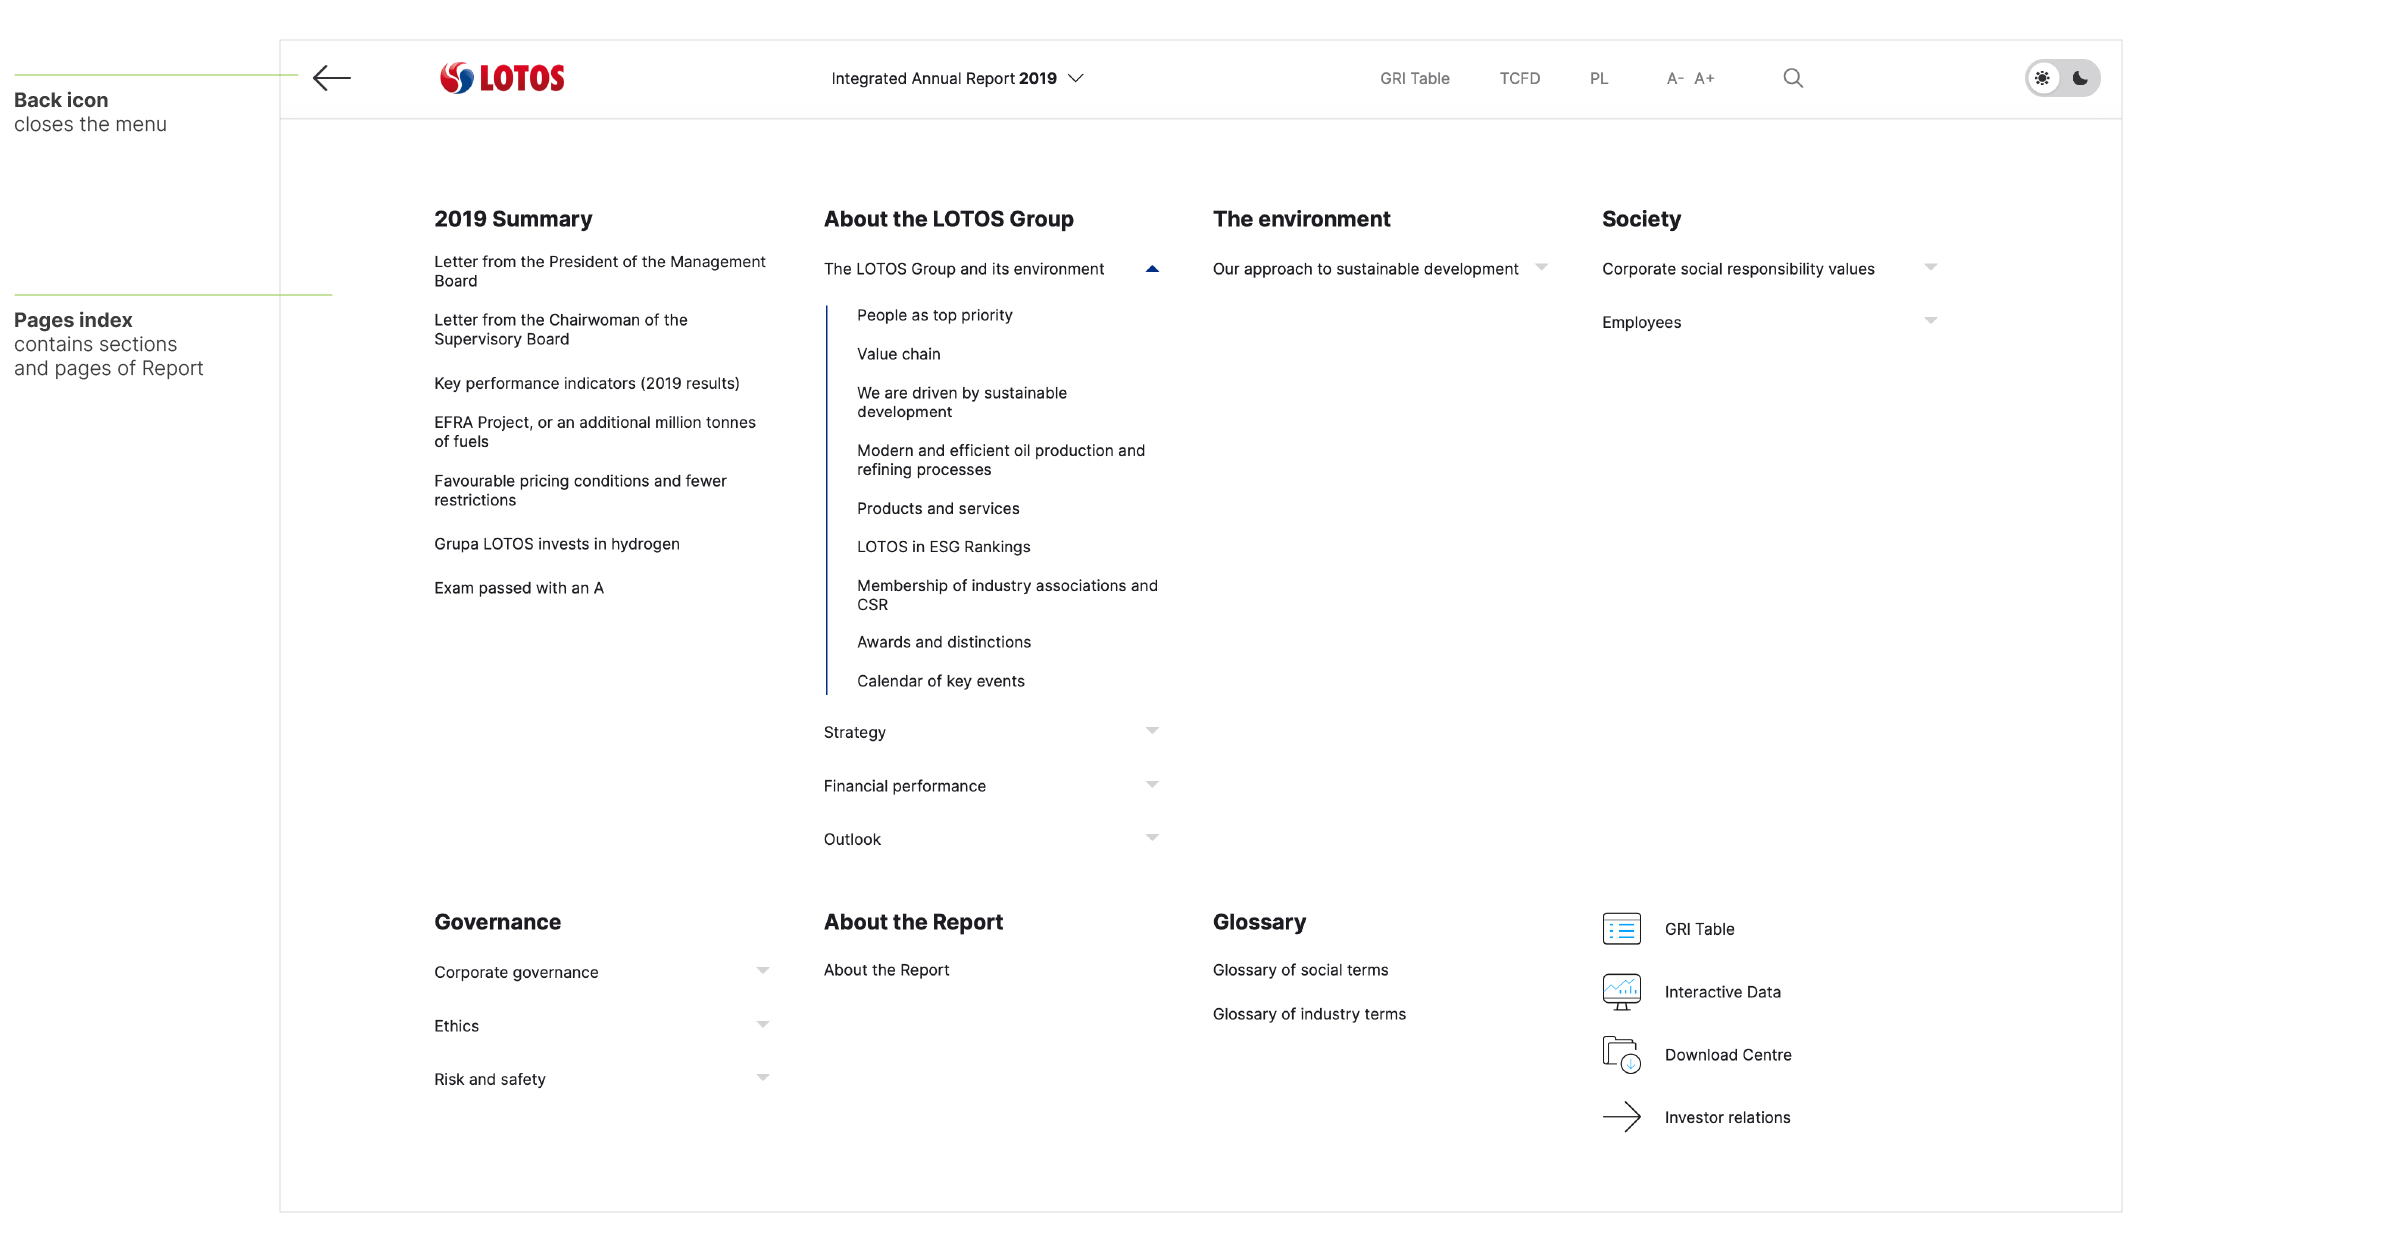Decrease font size with A-
Screen dimensions: 2400x1242
point(1675,78)
